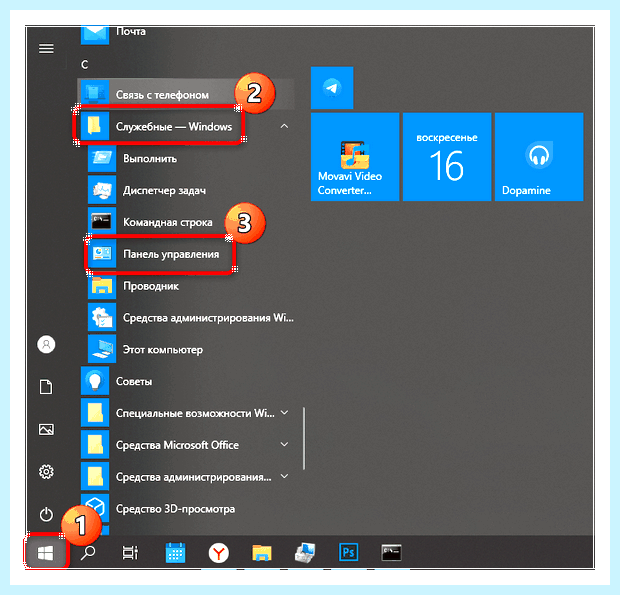This screenshot has height=595, width=620.
Task: Open Command Prompt taskbar icon
Action: 391,552
